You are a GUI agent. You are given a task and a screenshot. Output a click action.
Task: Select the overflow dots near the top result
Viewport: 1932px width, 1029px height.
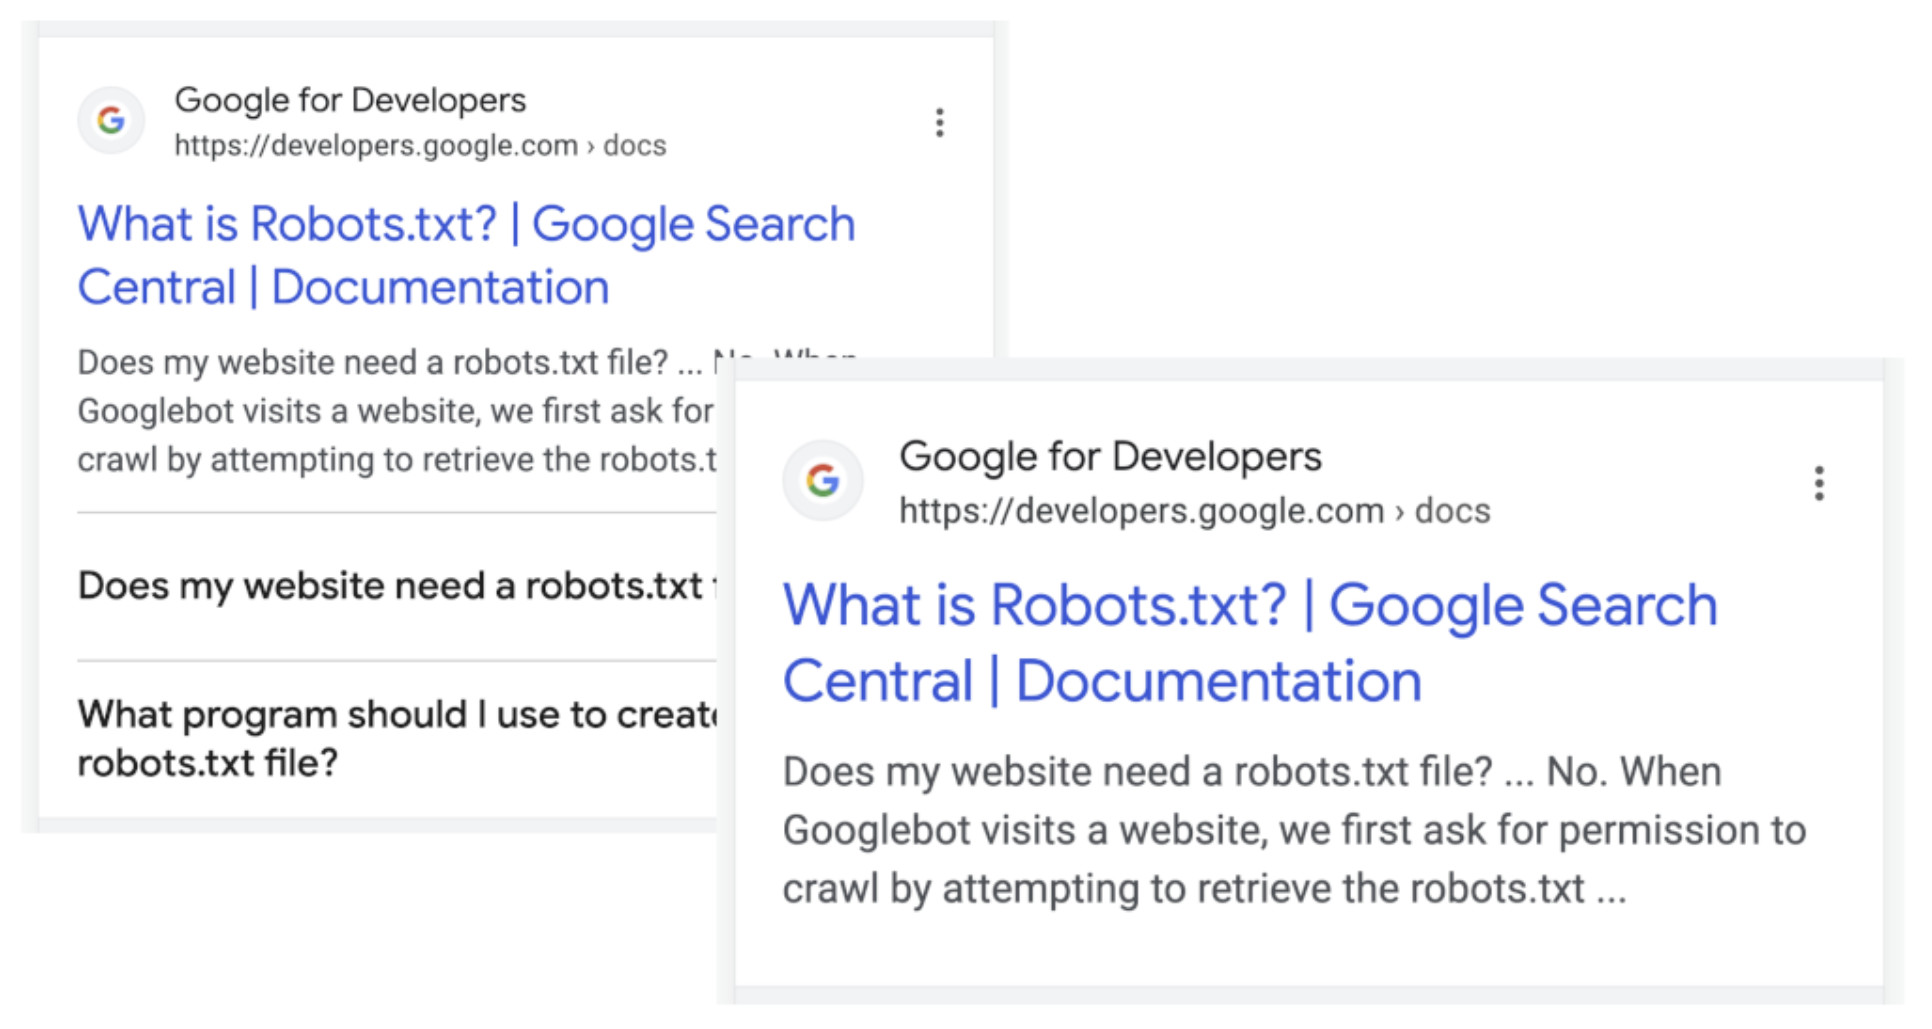tap(938, 122)
